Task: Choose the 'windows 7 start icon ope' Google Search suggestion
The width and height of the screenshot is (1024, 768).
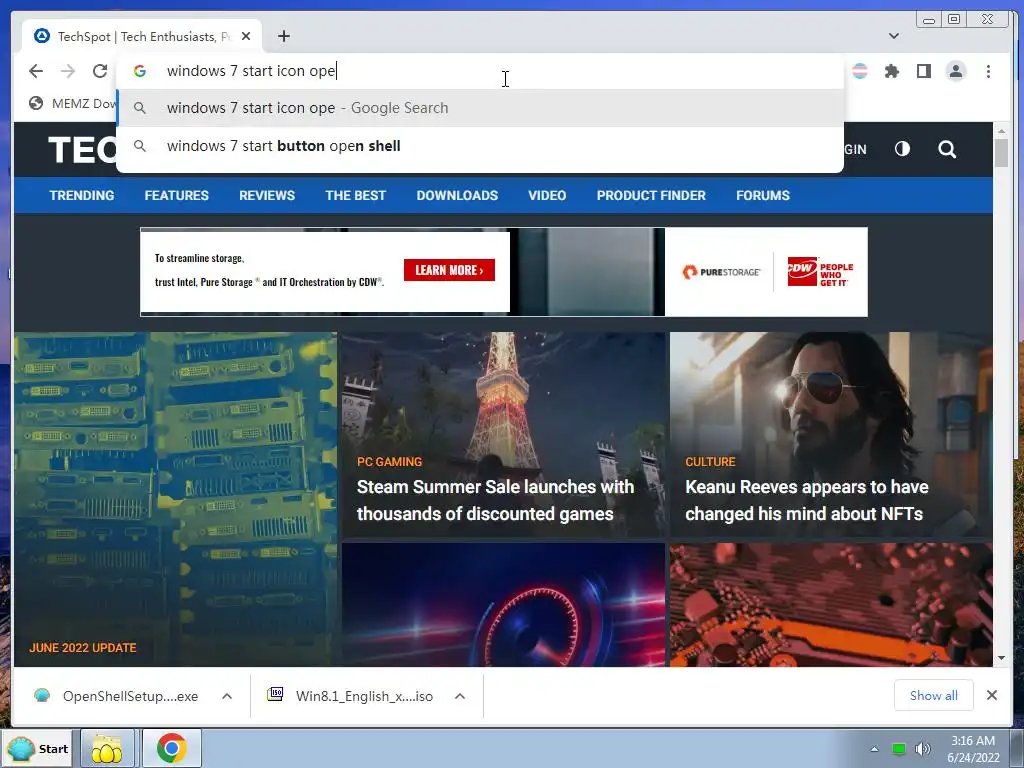Action: point(480,108)
